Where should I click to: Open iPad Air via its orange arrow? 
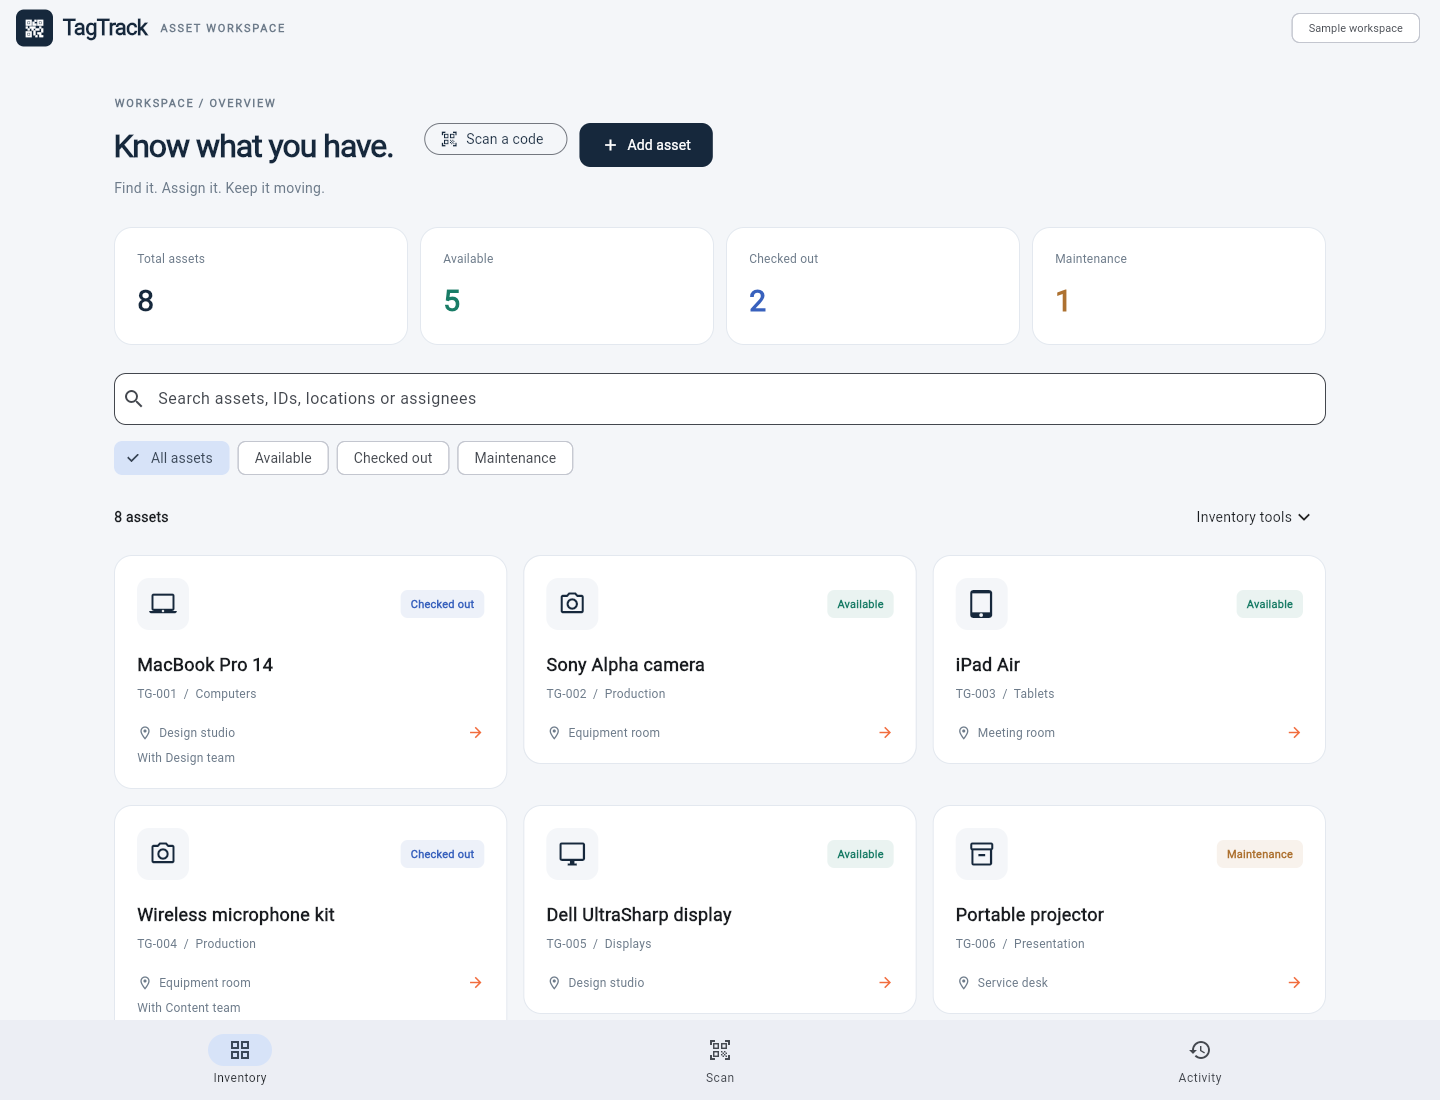[x=1294, y=733]
